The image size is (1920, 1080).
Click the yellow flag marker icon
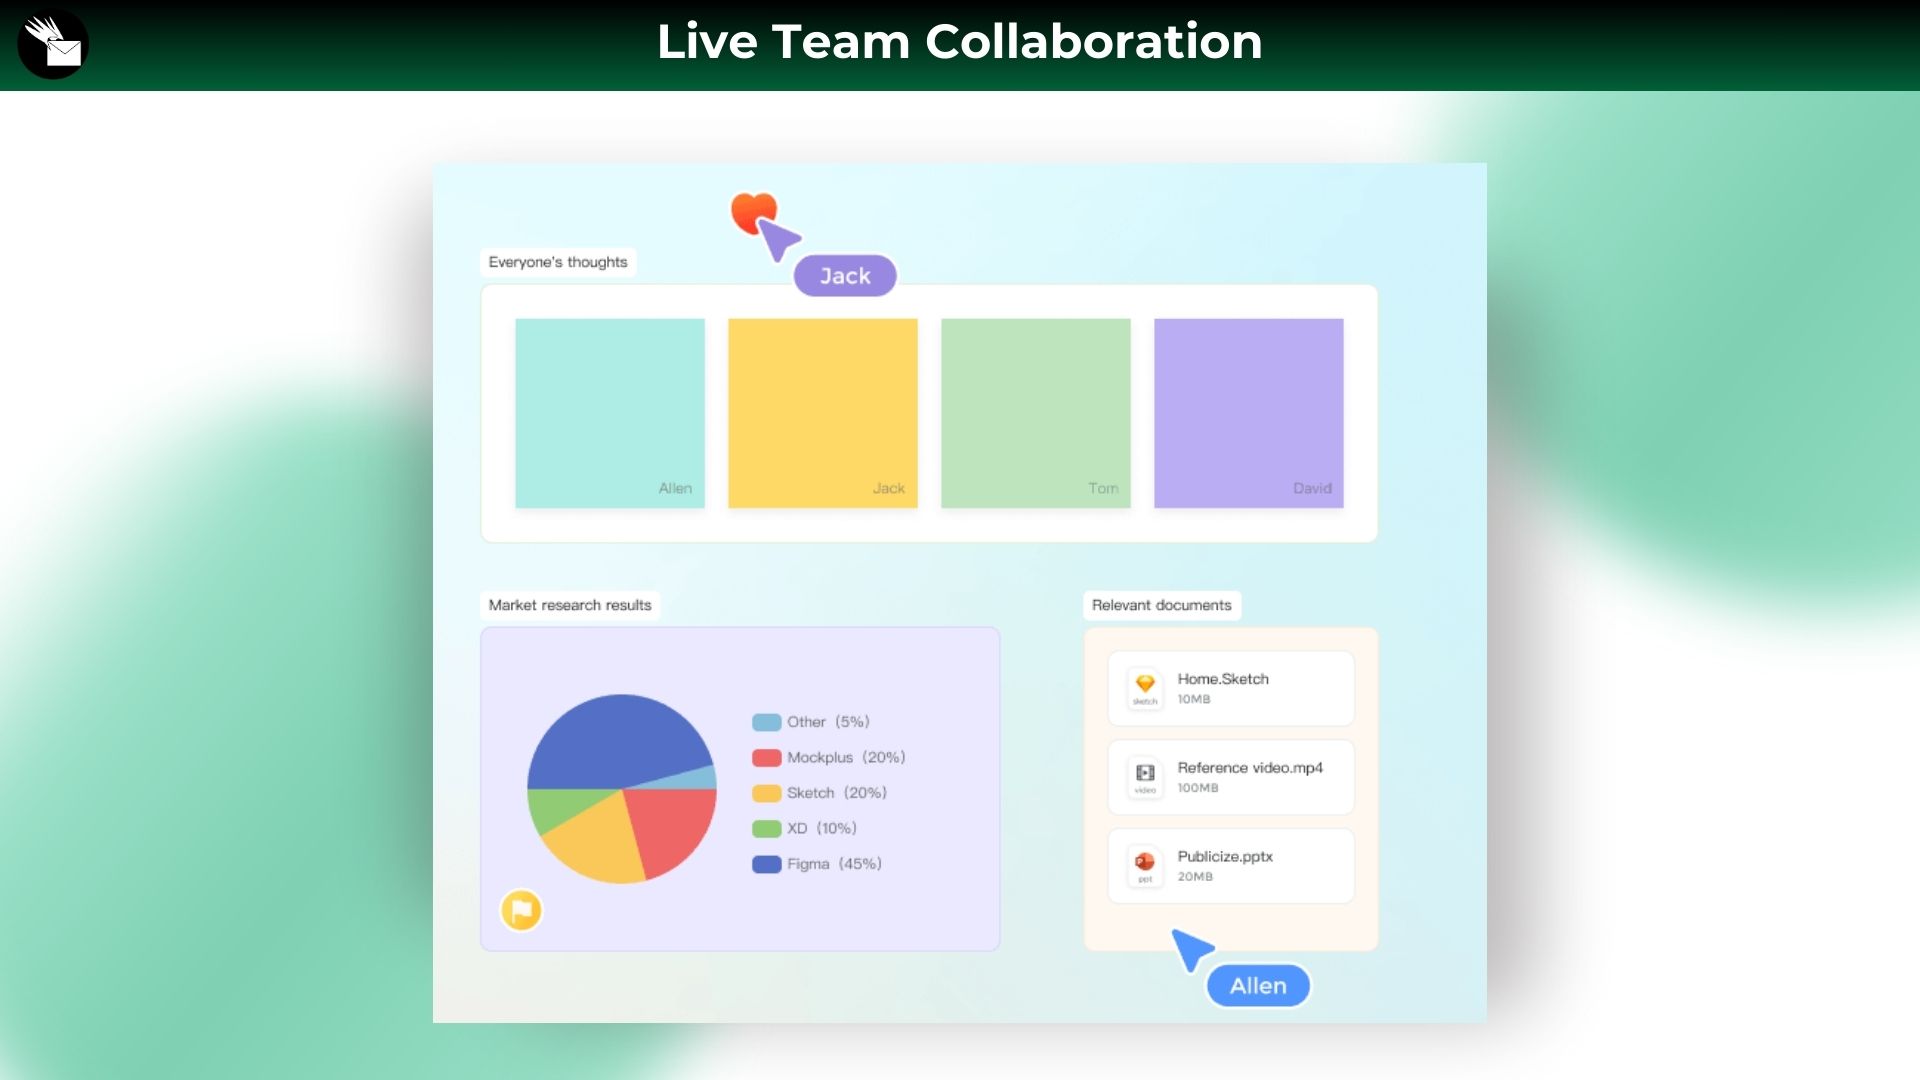click(521, 910)
